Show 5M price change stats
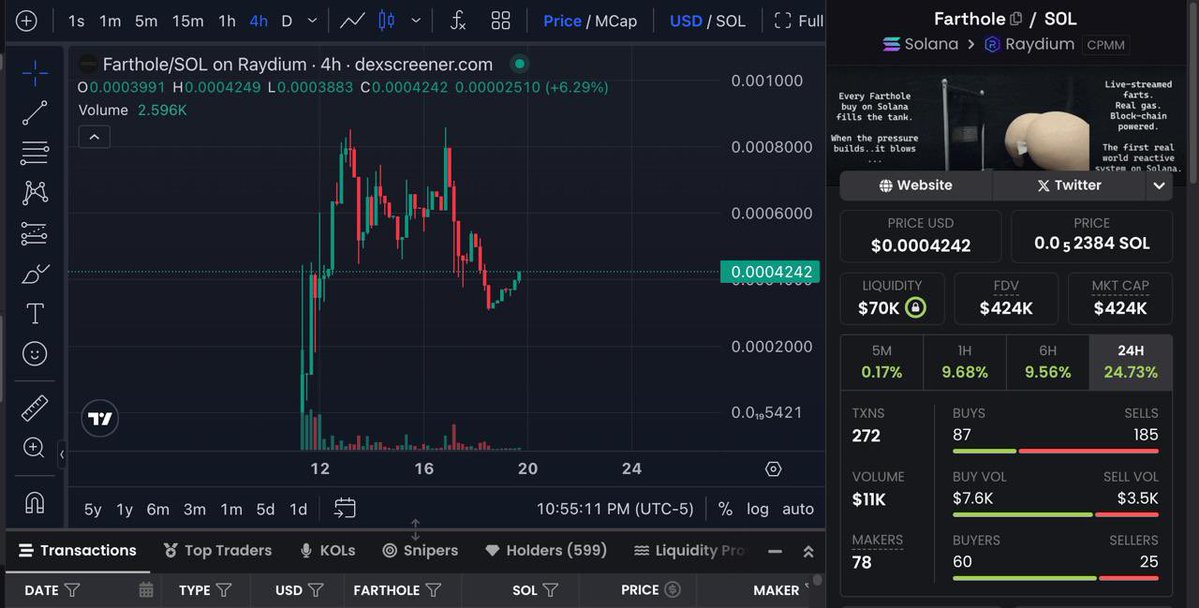This screenshot has width=1199, height=608. 882,363
